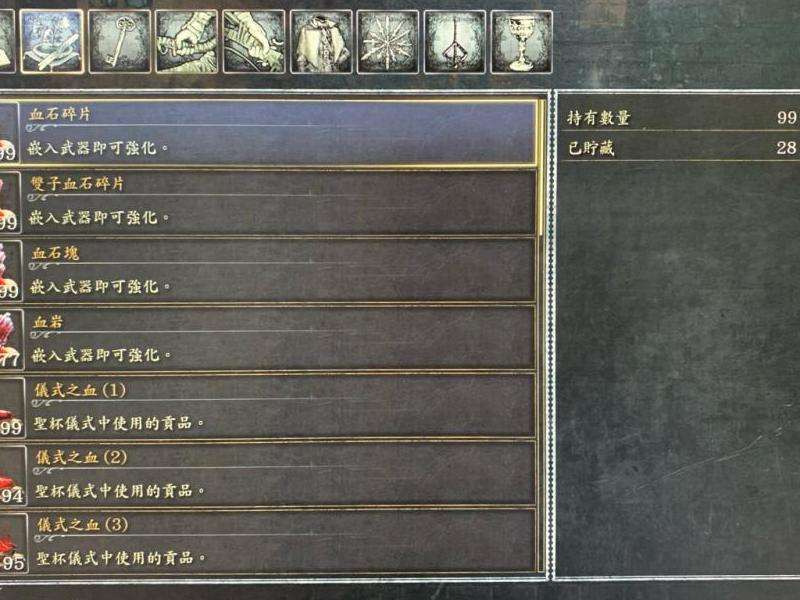Click the item list vertical scrollbar

(x=541, y=337)
